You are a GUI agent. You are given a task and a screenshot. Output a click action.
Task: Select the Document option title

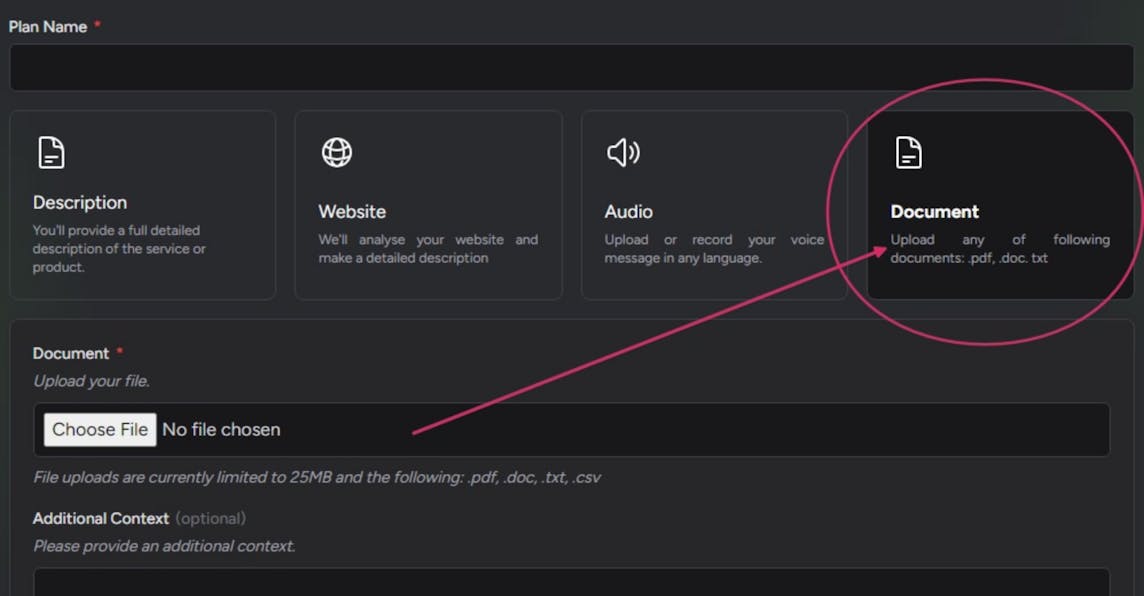(935, 212)
